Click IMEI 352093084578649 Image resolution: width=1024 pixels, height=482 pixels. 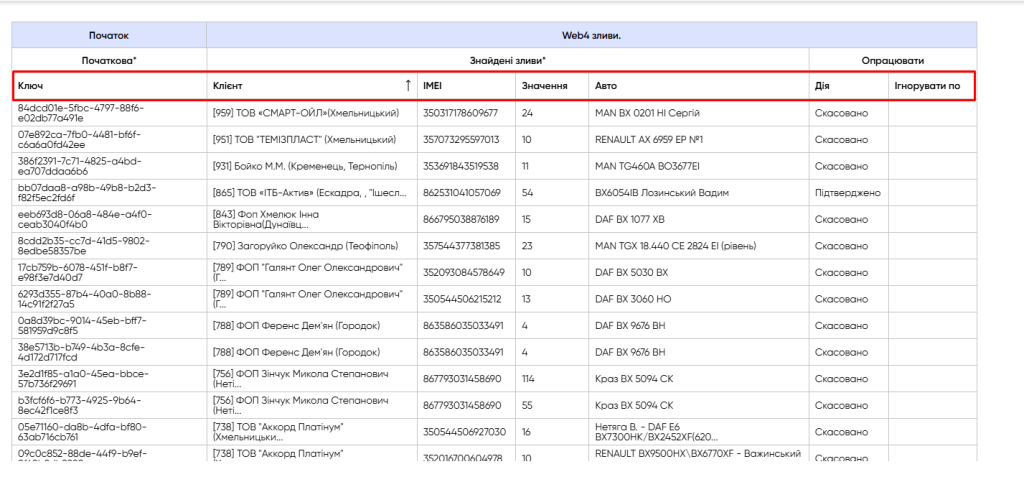point(464,272)
